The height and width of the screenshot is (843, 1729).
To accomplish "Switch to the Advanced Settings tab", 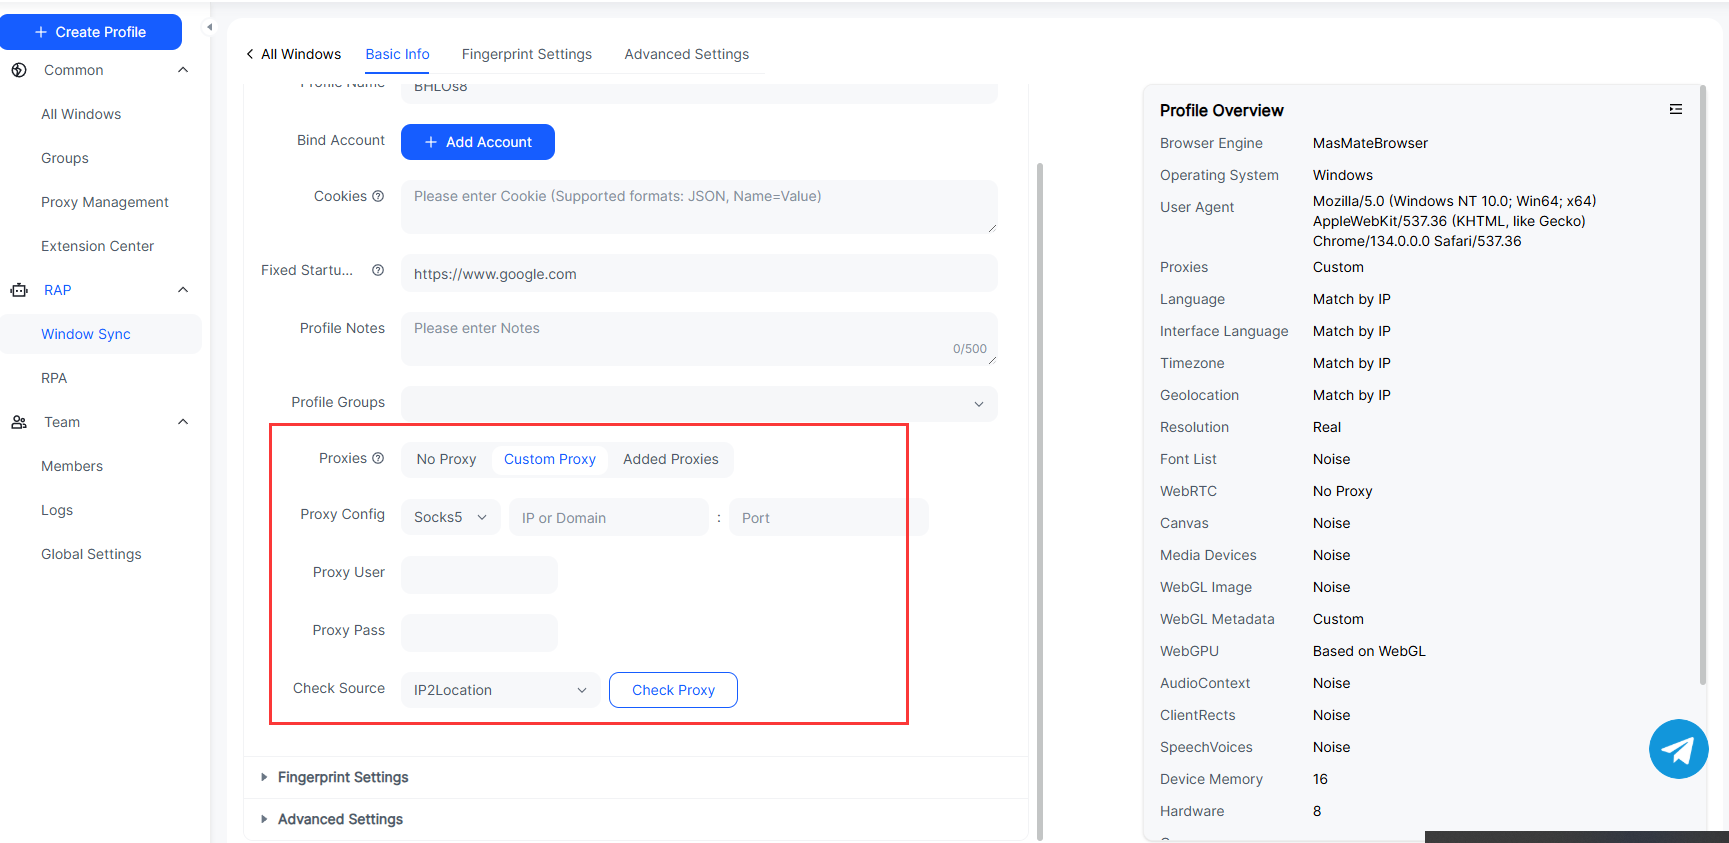I will pyautogui.click(x=686, y=54).
